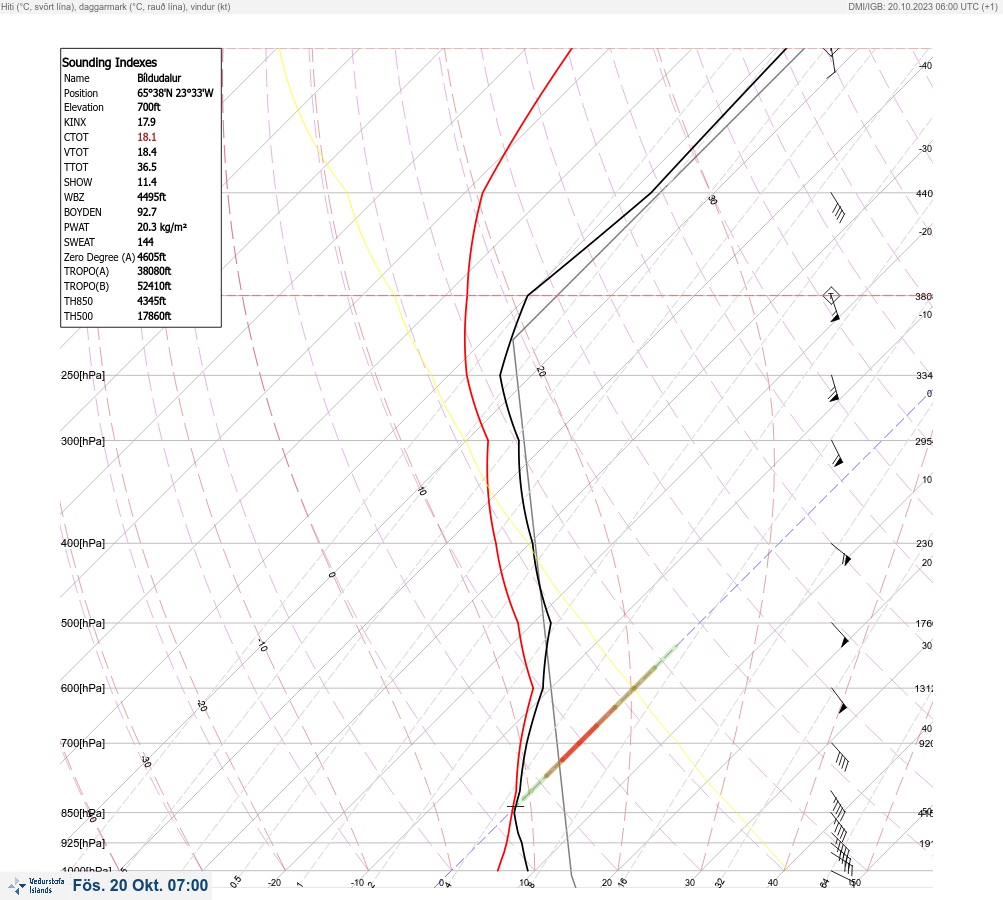
Task: Click the 400[hPa] pressure label
Action: [x=83, y=543]
